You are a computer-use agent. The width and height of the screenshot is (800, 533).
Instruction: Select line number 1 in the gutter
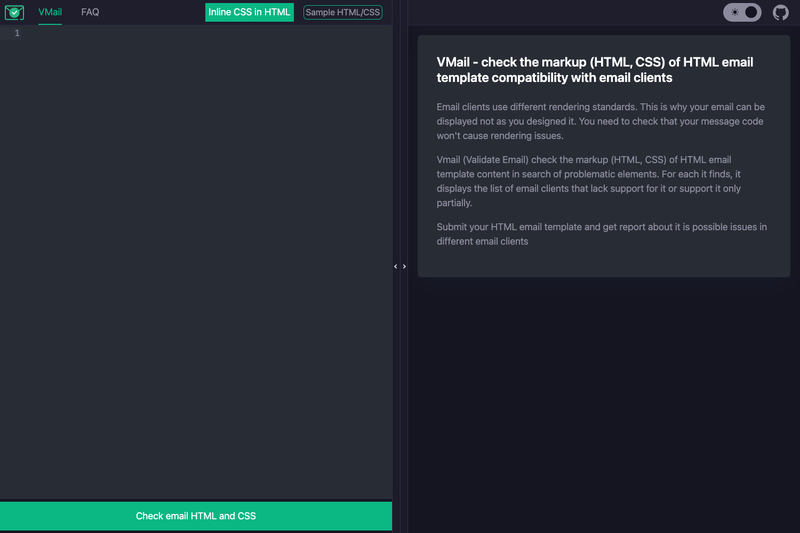click(17, 33)
